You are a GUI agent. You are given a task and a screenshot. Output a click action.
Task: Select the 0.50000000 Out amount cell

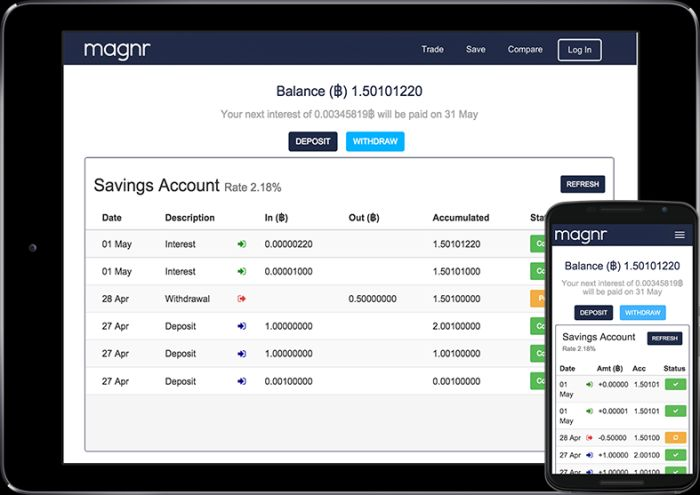372,299
